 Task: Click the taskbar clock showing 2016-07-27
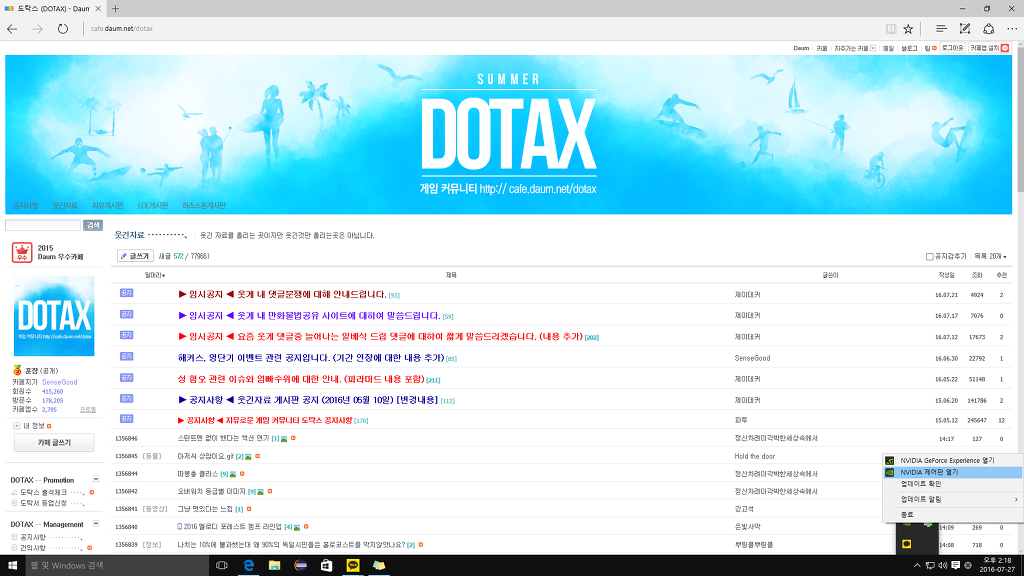click(x=997, y=566)
